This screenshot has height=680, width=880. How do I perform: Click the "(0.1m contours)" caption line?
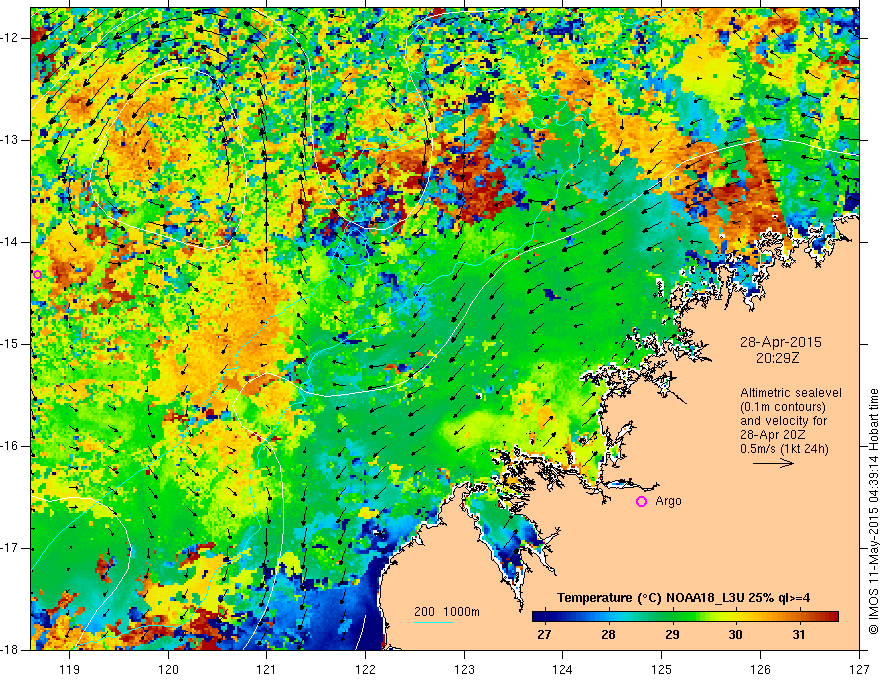782,407
